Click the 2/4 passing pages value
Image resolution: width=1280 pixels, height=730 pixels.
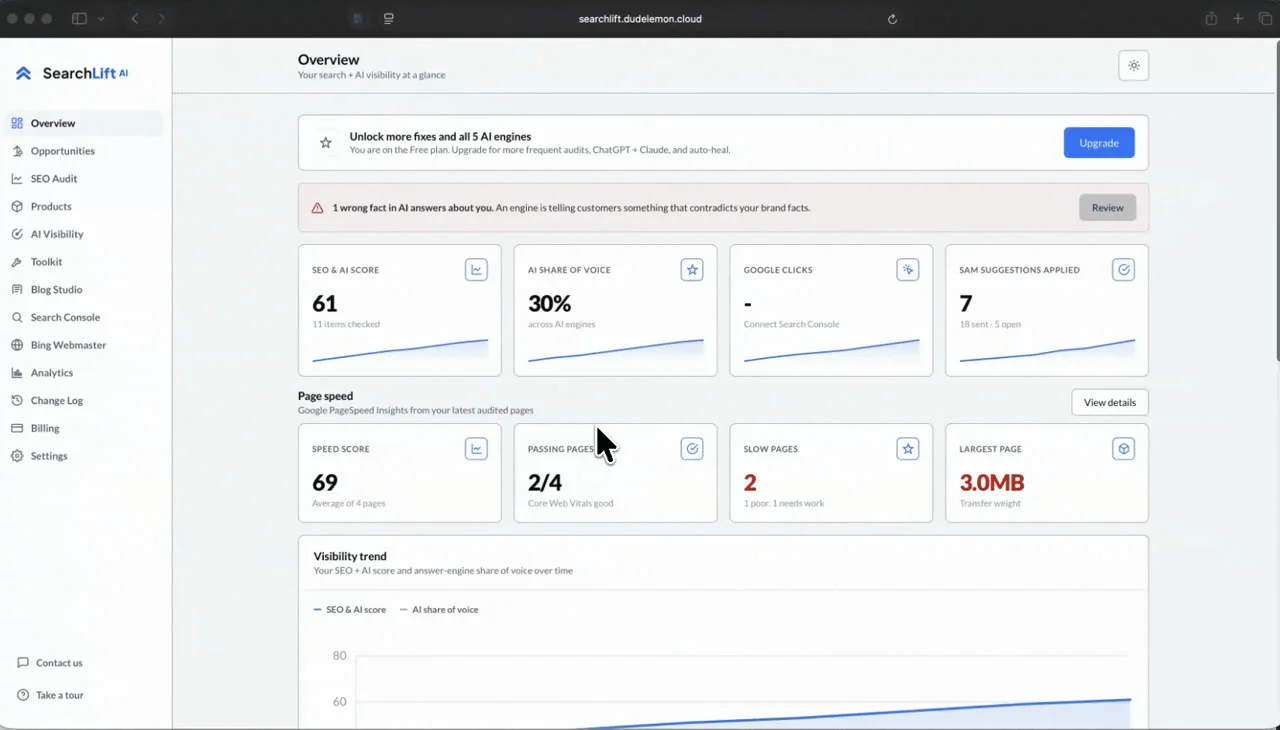(545, 482)
